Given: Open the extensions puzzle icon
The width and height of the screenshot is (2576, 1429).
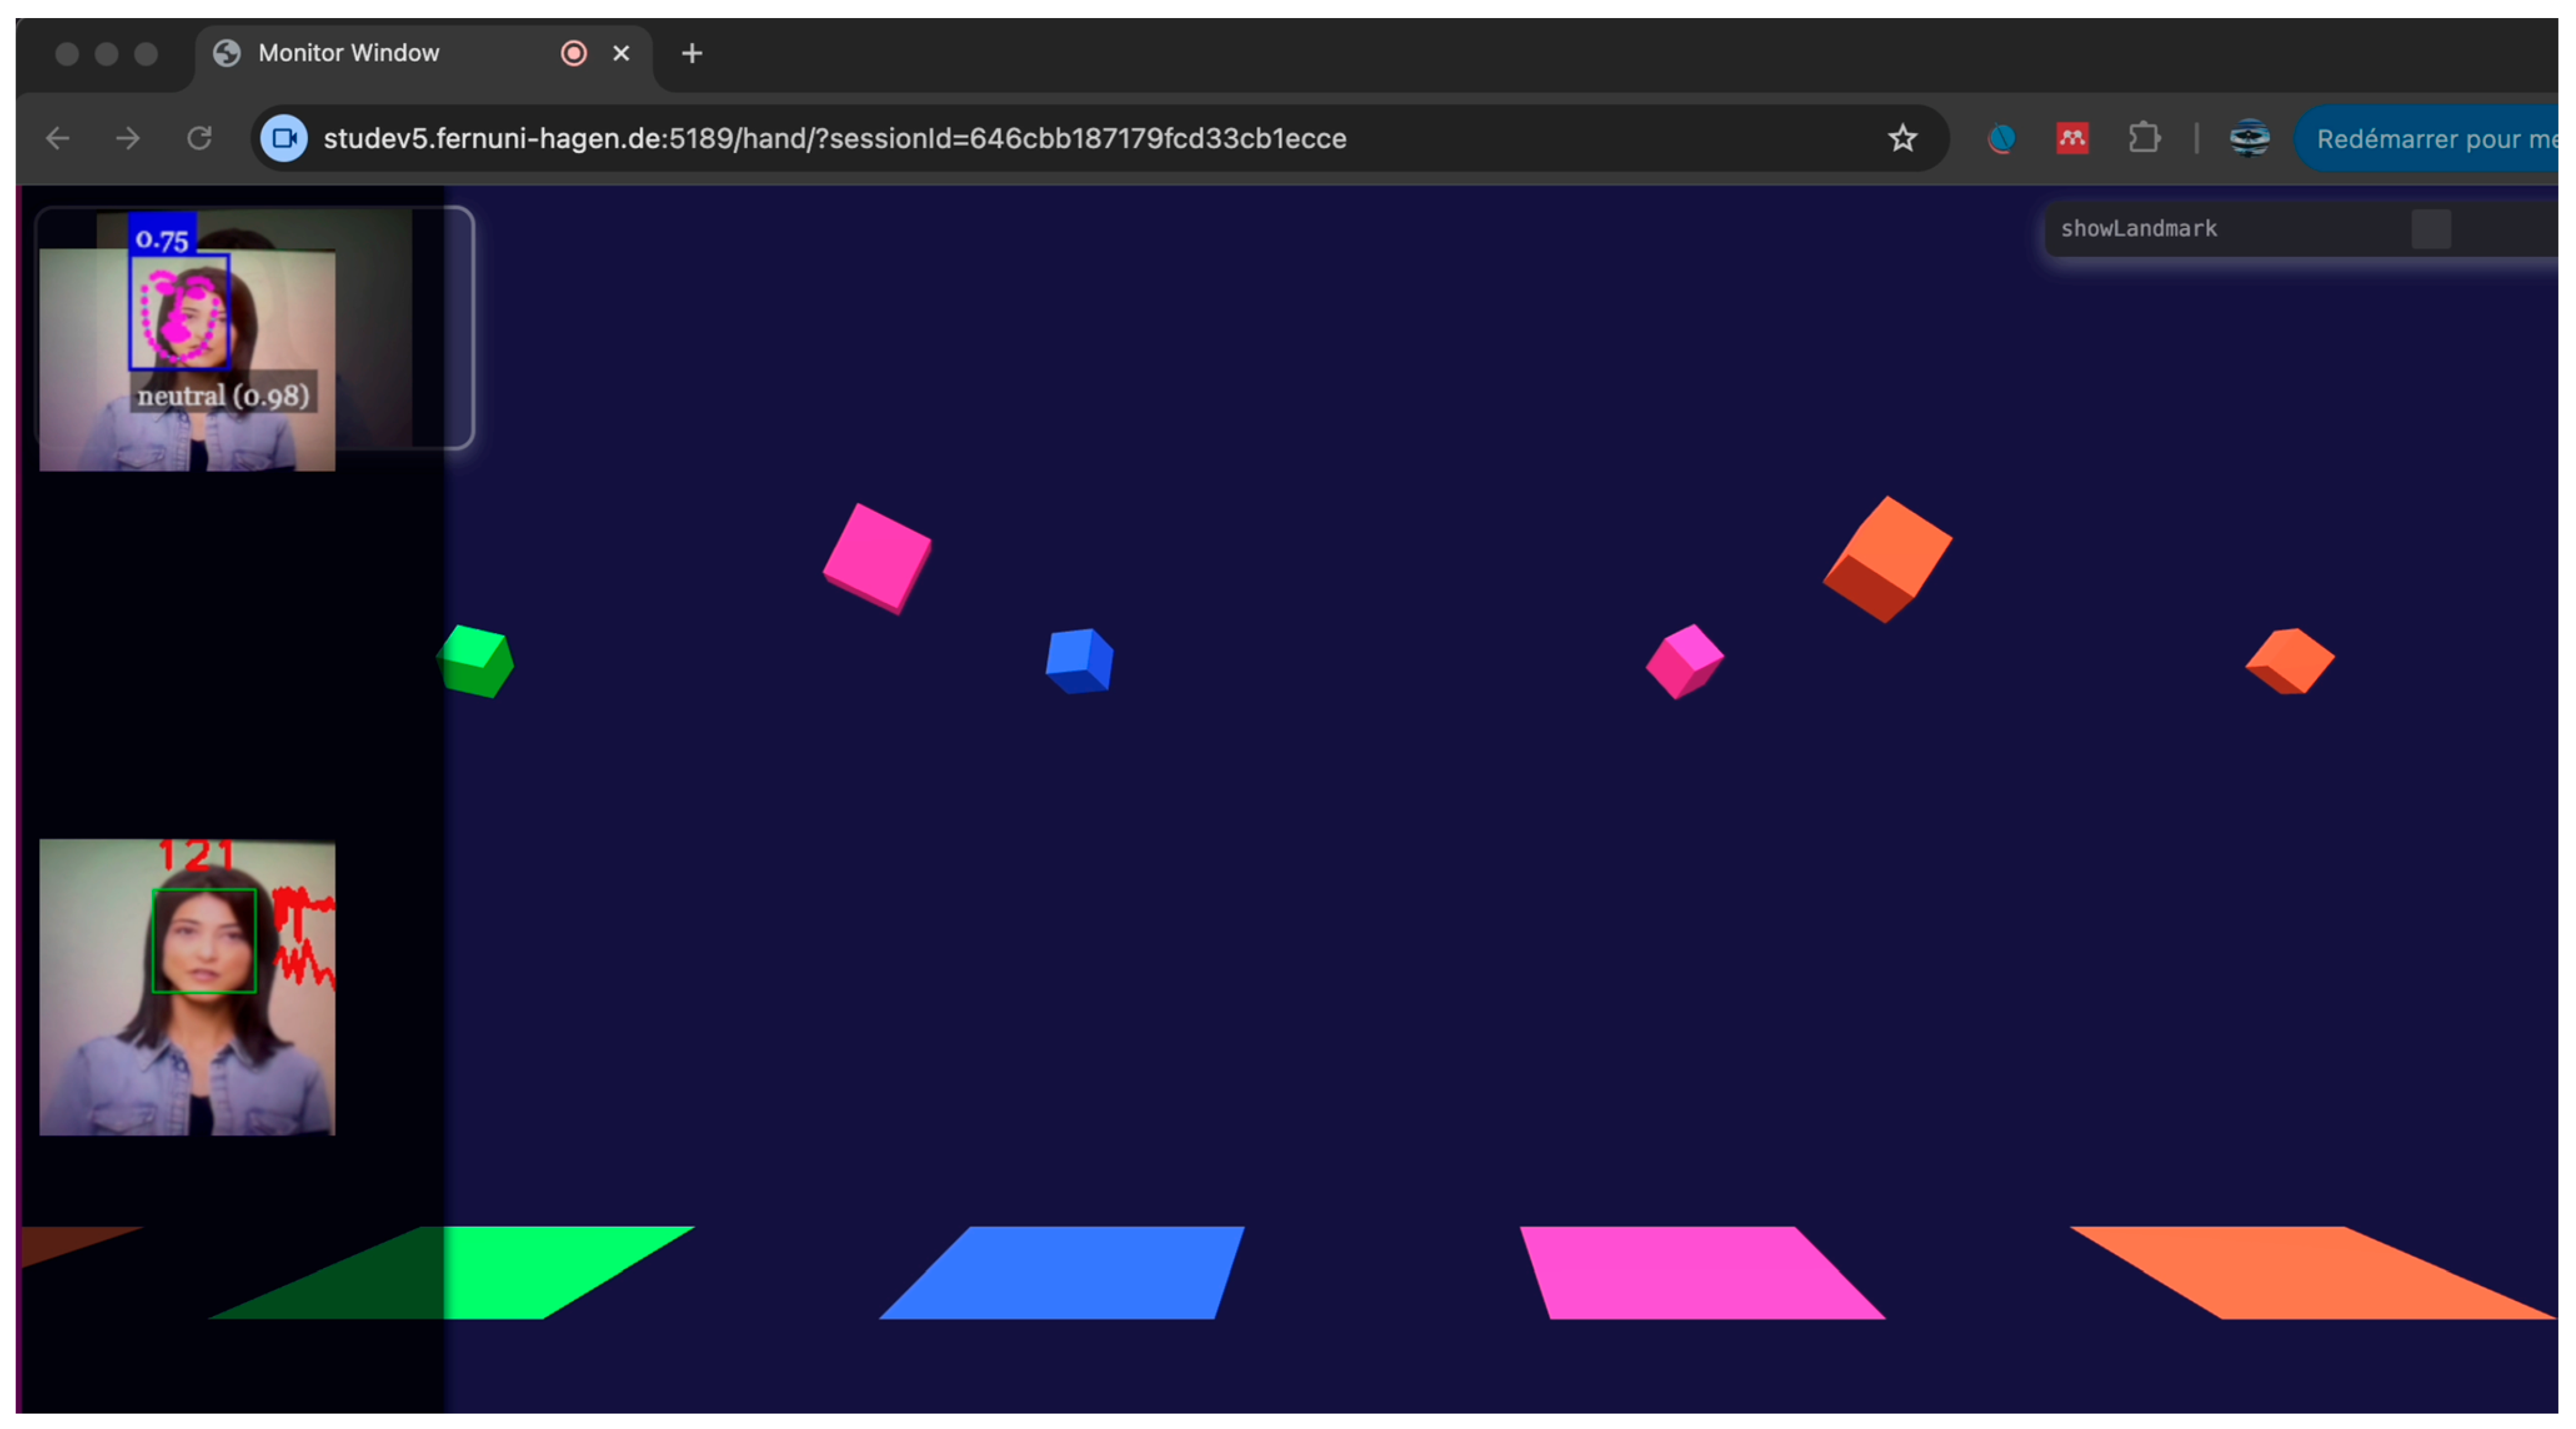Looking at the screenshot, I should point(2143,138).
